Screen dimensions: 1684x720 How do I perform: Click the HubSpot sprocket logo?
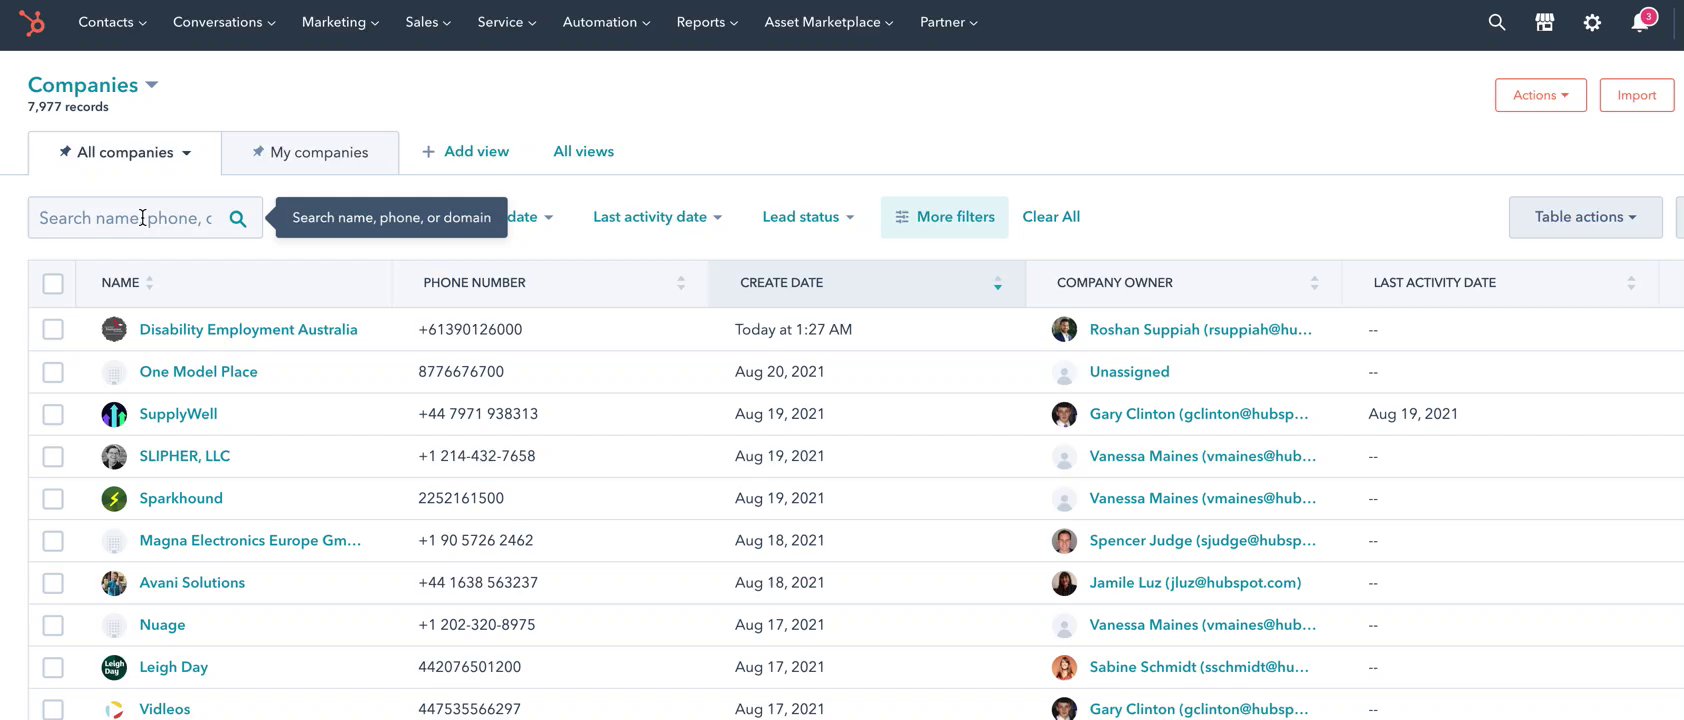[32, 22]
